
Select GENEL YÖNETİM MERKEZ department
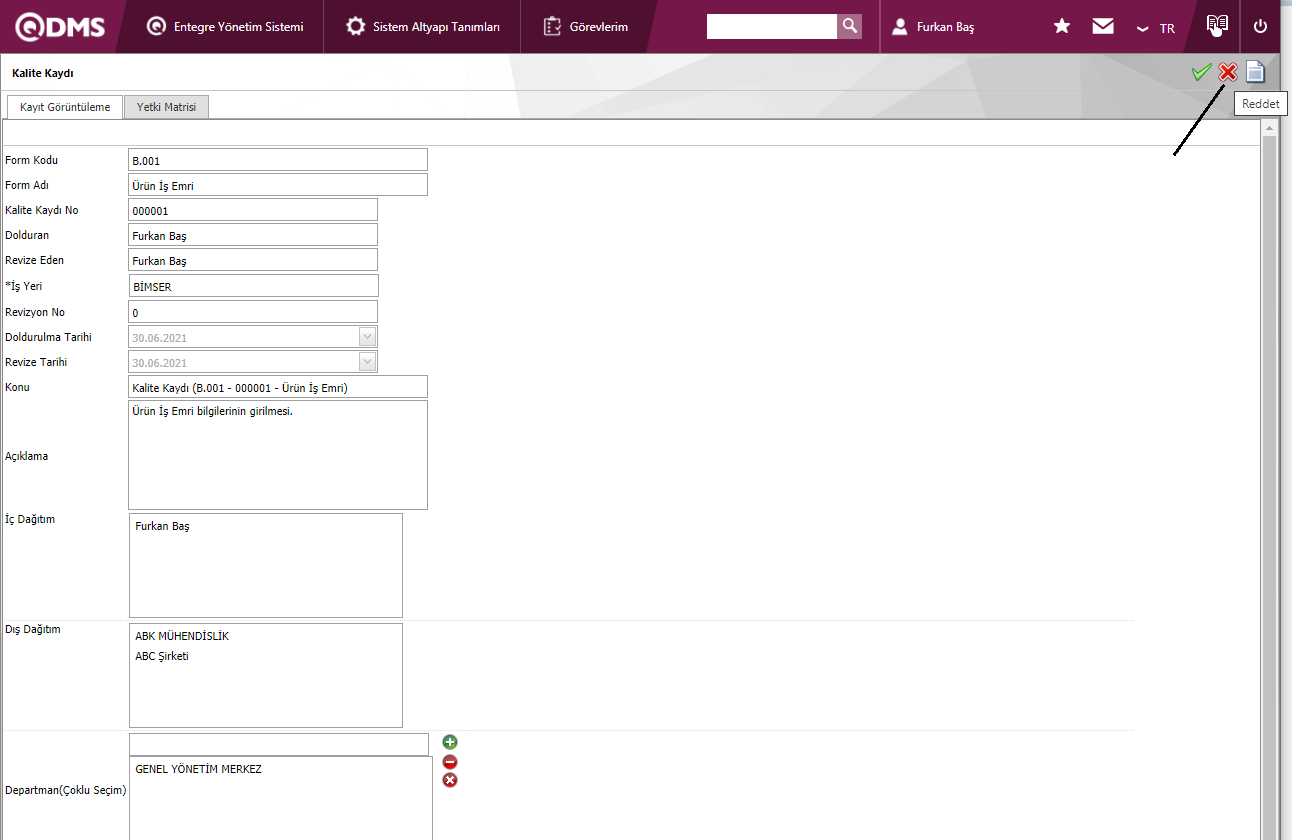[198, 769]
